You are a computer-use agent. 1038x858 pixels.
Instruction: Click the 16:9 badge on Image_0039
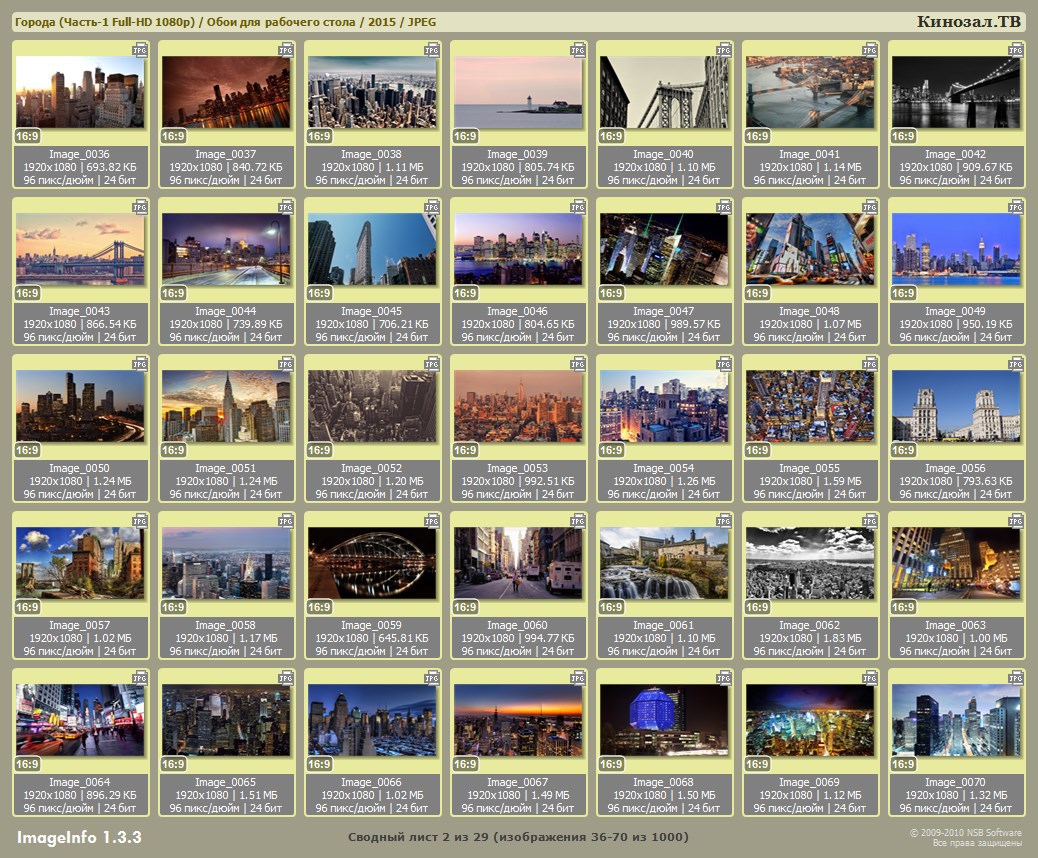[465, 136]
